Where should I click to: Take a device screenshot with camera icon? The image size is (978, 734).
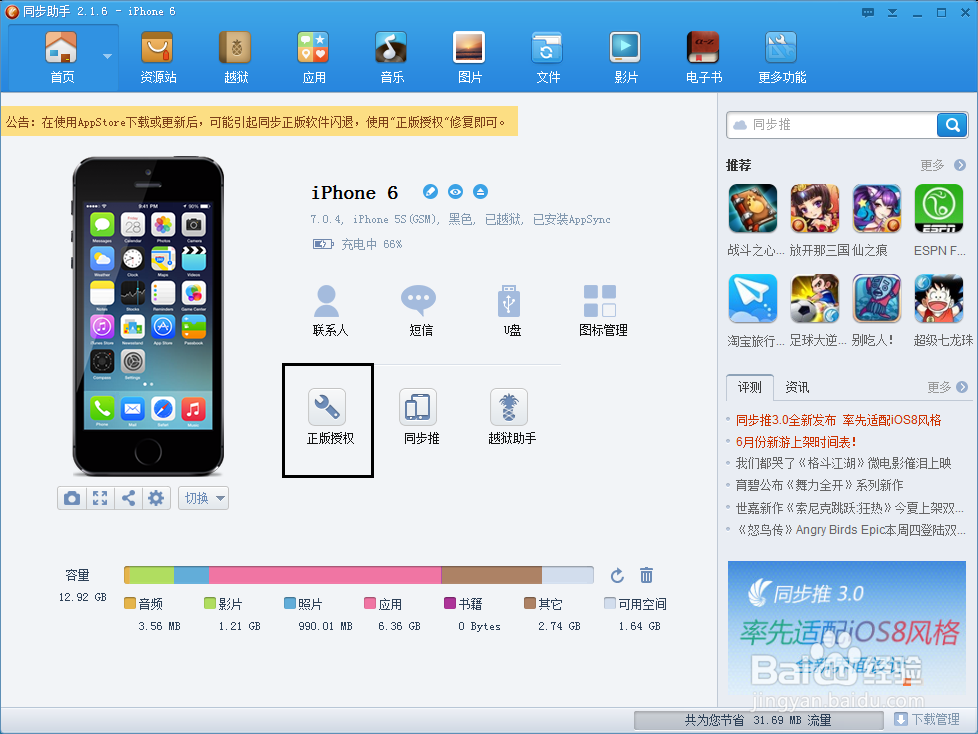72,498
